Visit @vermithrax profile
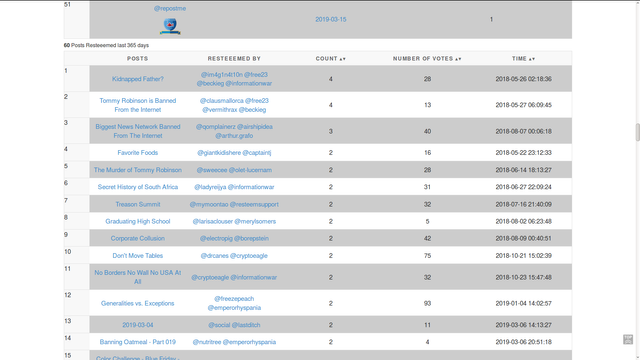 pyautogui.click(x=219, y=109)
